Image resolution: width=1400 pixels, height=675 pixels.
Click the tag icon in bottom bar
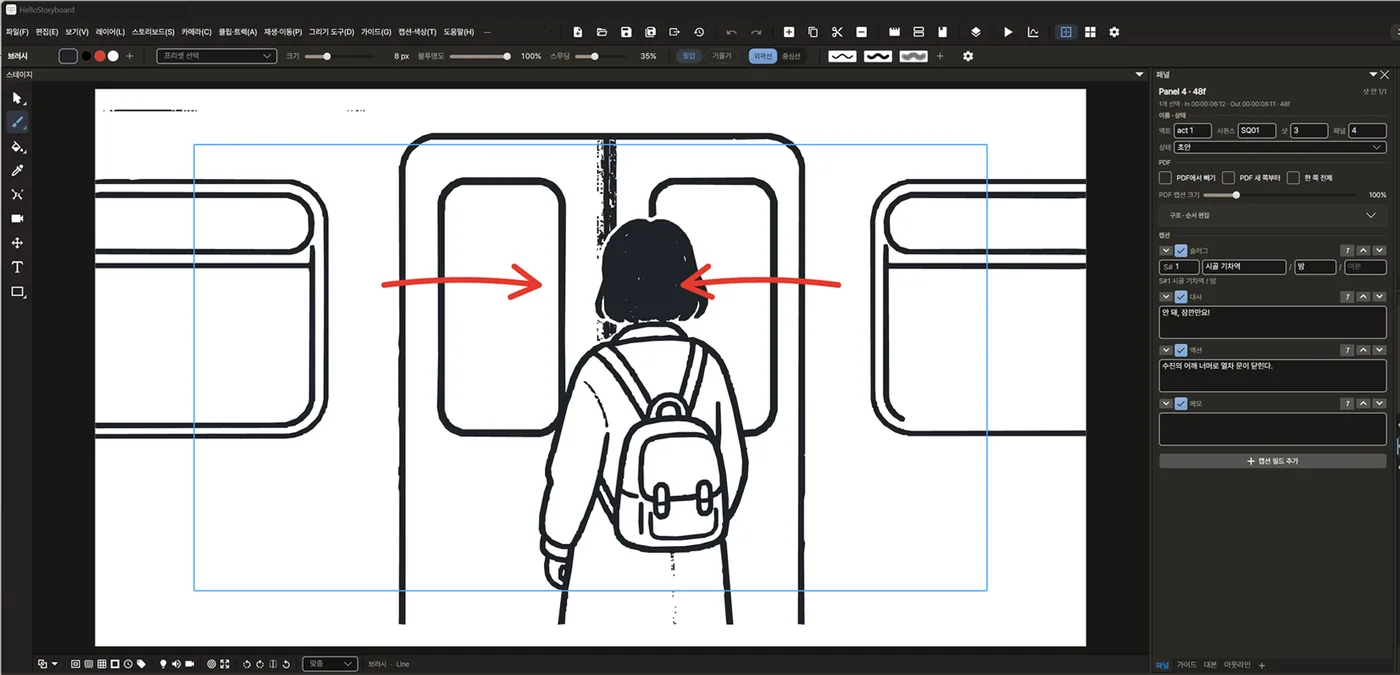[x=141, y=664]
